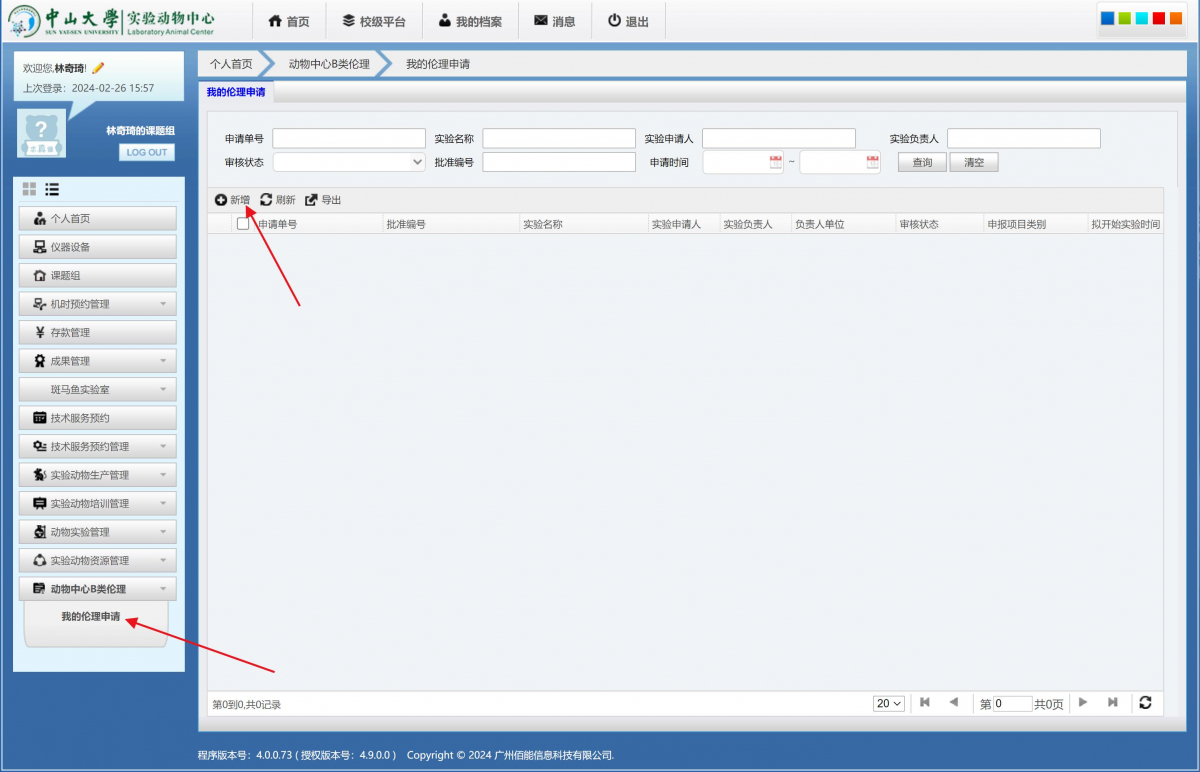Switch sidebar to list view icon
The width and height of the screenshot is (1200, 772).
pyautogui.click(x=52, y=189)
